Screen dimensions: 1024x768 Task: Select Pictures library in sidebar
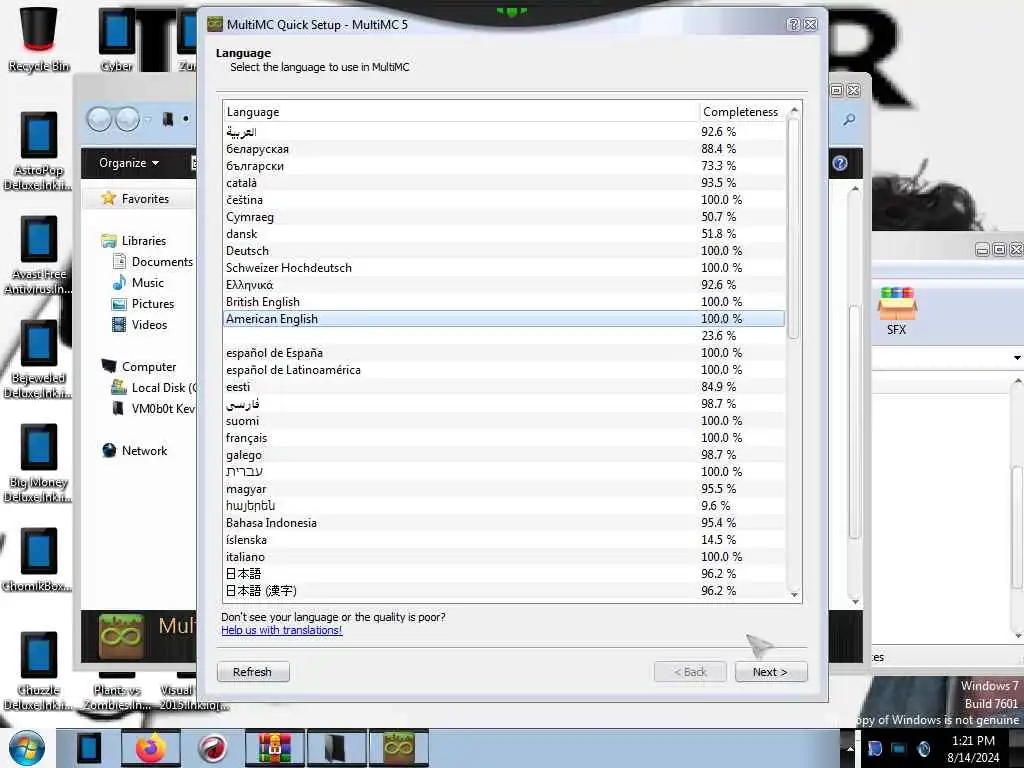point(143,304)
